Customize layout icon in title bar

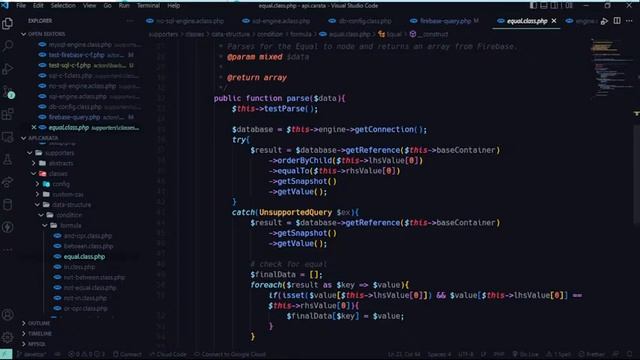pos(569,6)
